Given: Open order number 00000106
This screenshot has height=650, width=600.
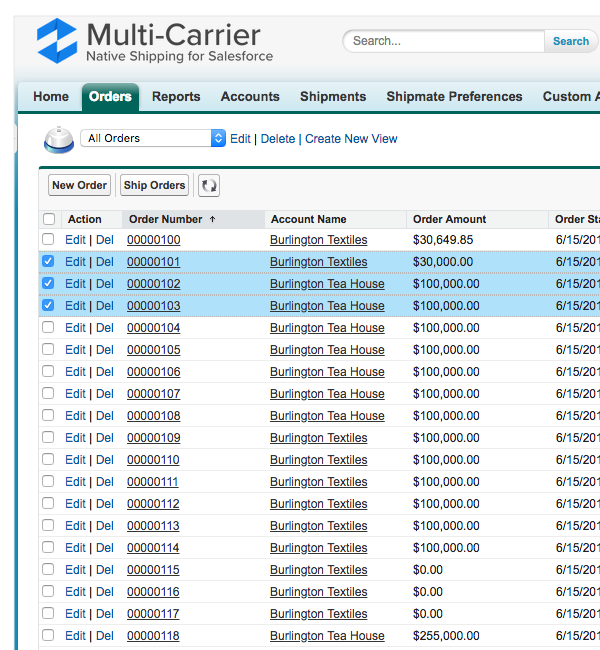Looking at the screenshot, I should coord(153,372).
